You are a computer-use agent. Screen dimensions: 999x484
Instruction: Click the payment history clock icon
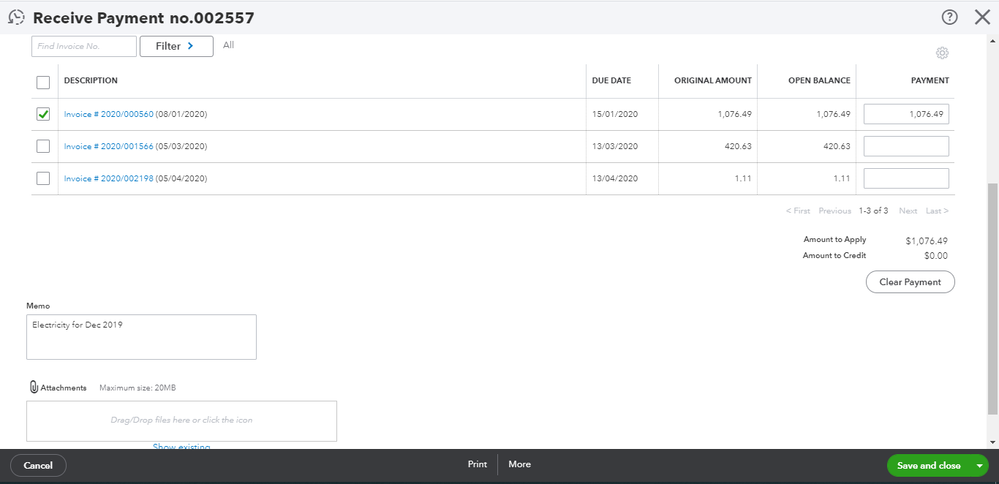[x=16, y=17]
